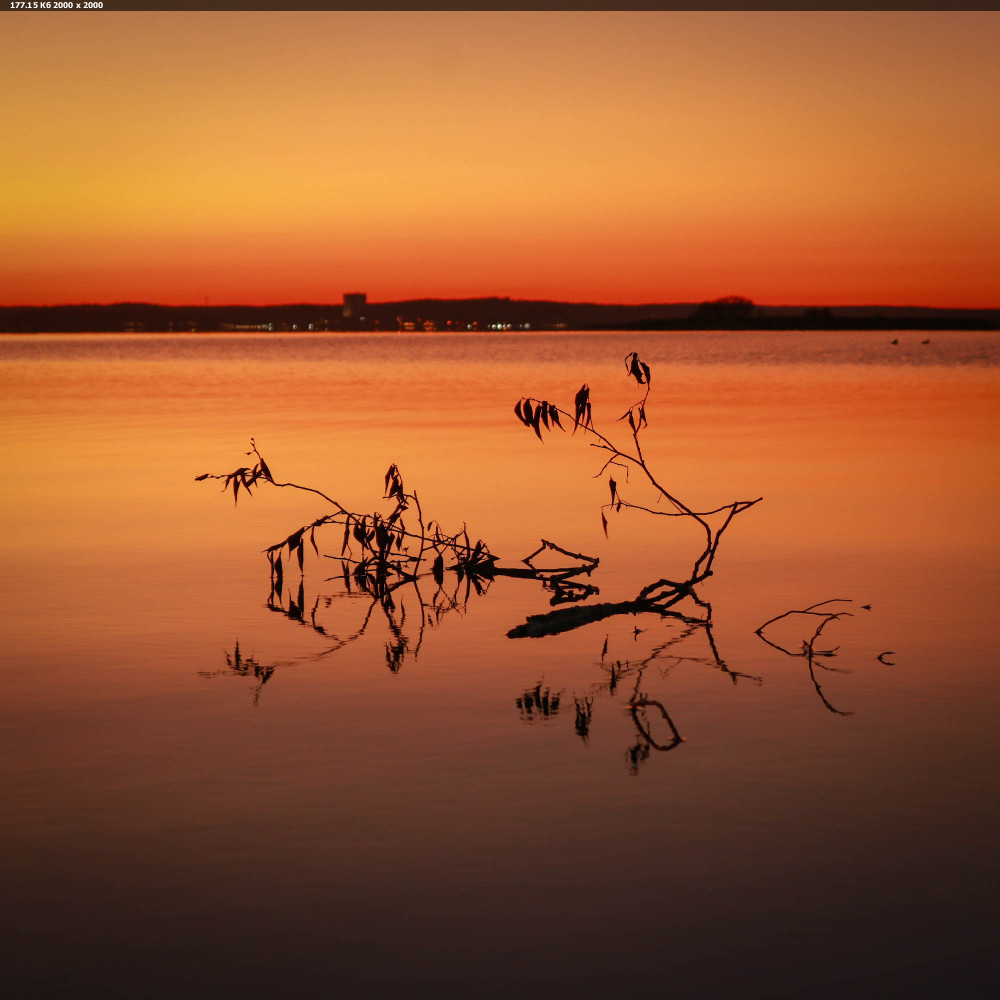Screen dimensions: 1000x1000
Task: Click the two birds floating on the water
Action: click(x=910, y=342)
